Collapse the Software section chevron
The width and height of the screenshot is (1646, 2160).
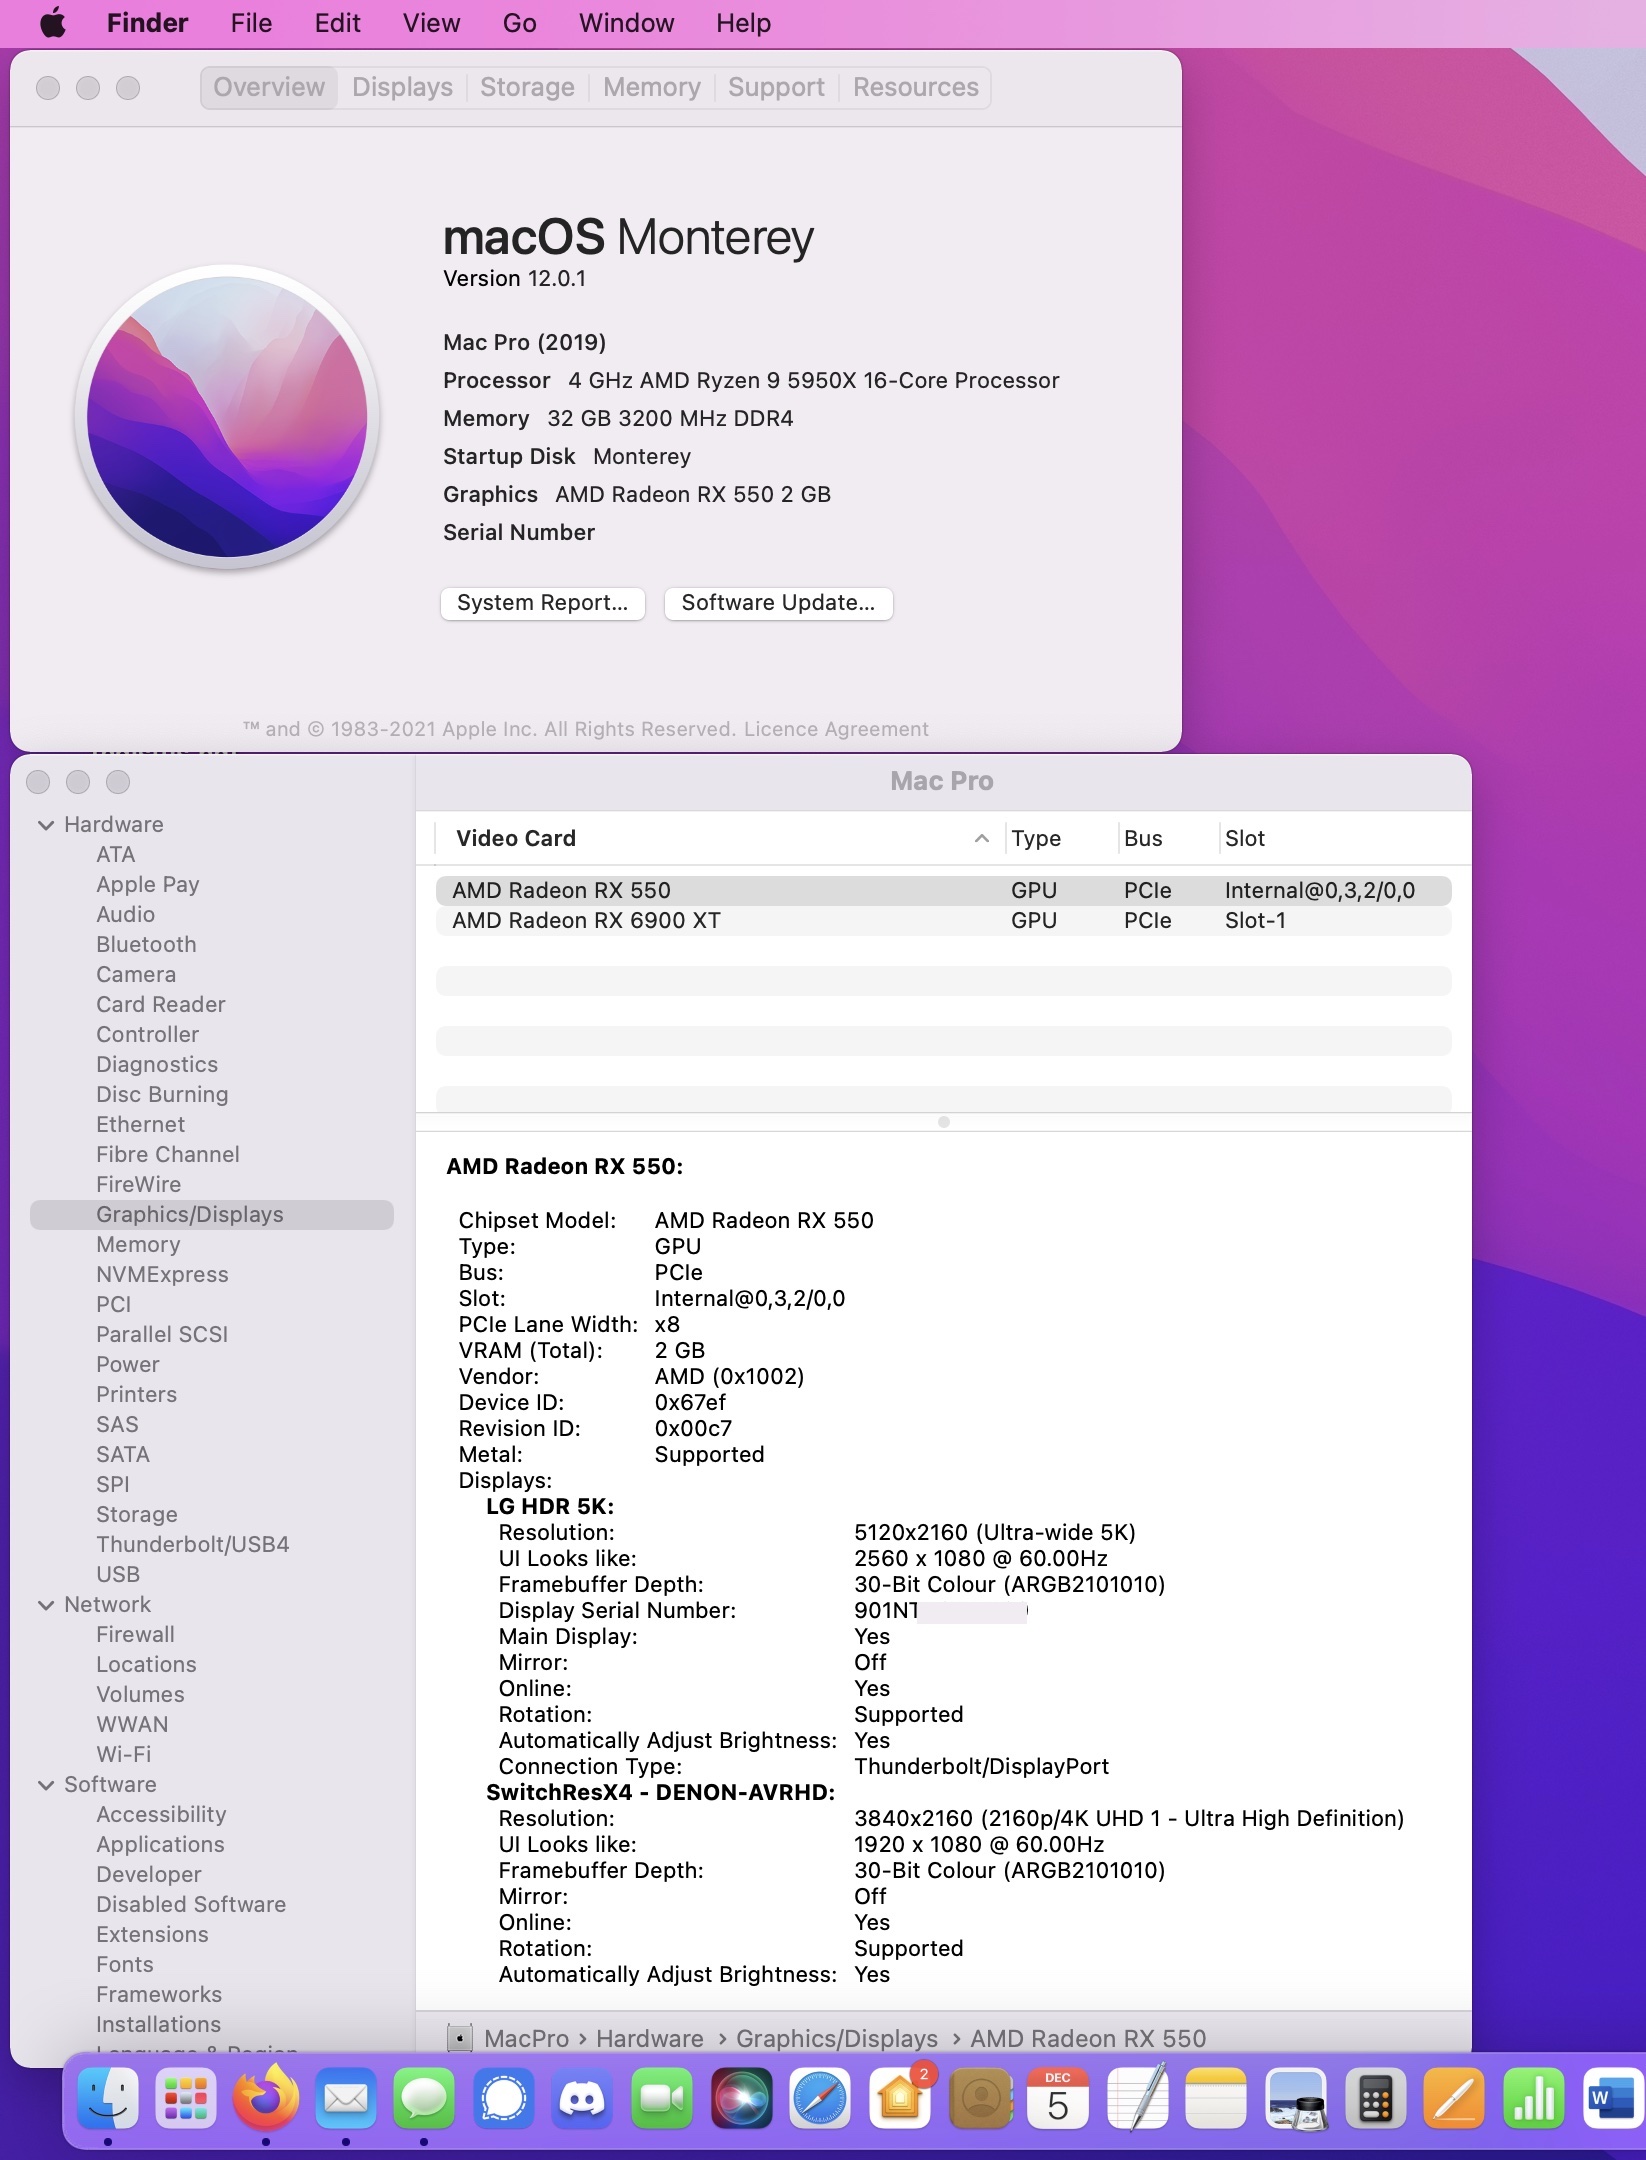click(x=46, y=1785)
